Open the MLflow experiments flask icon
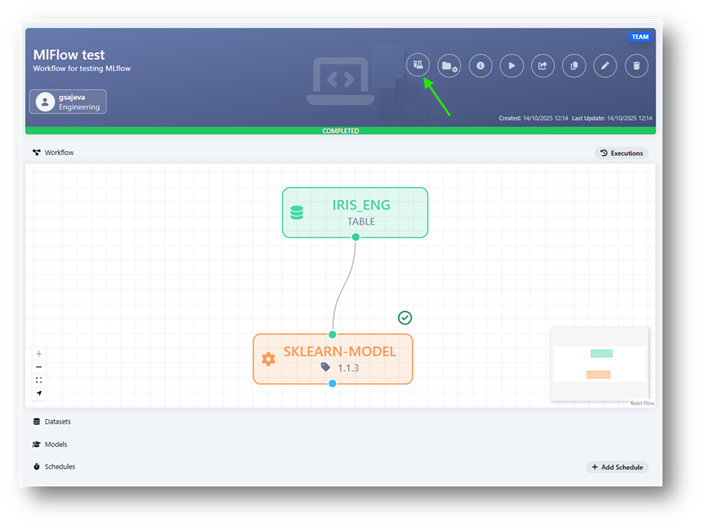The width and height of the screenshot is (704, 528). pyautogui.click(x=418, y=65)
